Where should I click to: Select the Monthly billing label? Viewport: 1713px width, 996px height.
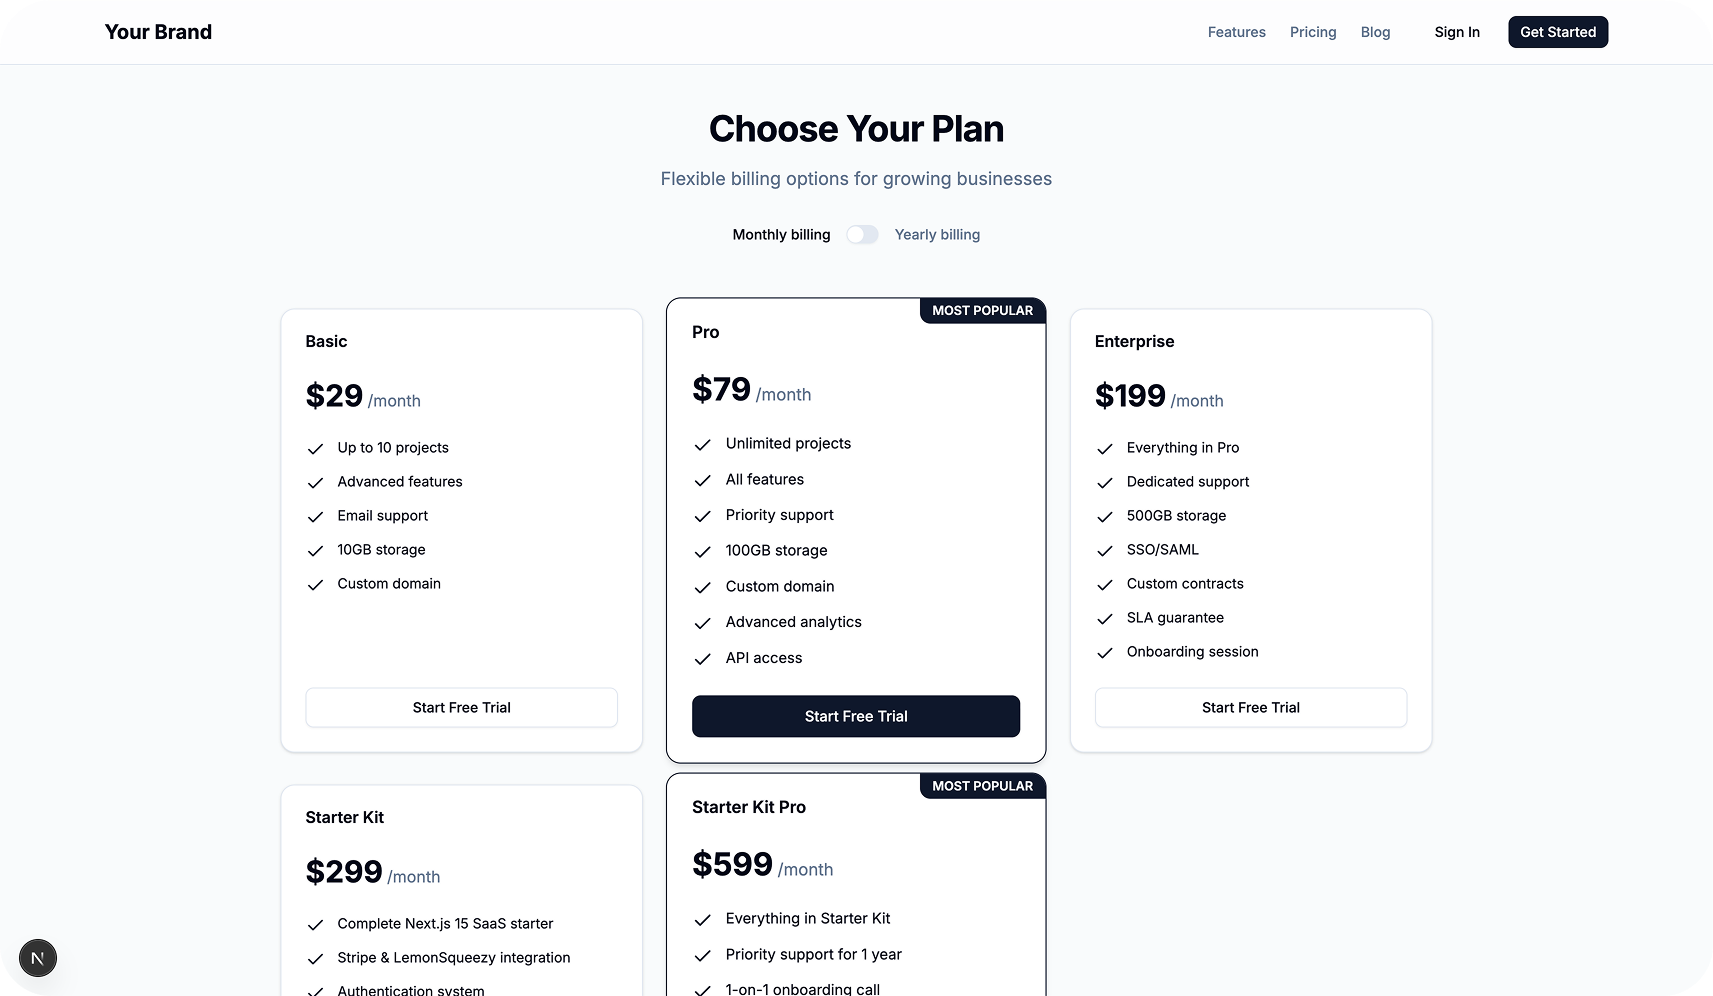pos(781,235)
